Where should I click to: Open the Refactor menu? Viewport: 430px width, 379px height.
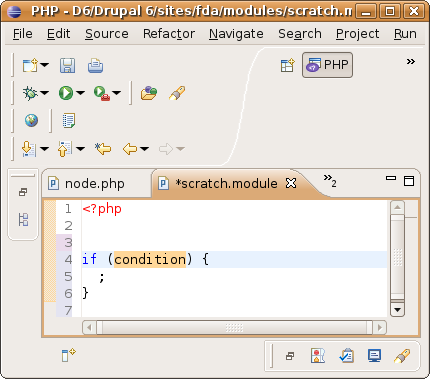tap(169, 34)
